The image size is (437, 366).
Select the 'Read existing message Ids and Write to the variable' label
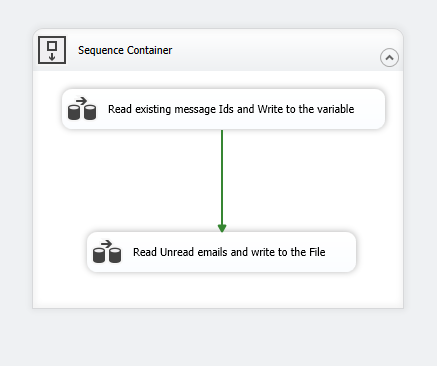(x=231, y=109)
